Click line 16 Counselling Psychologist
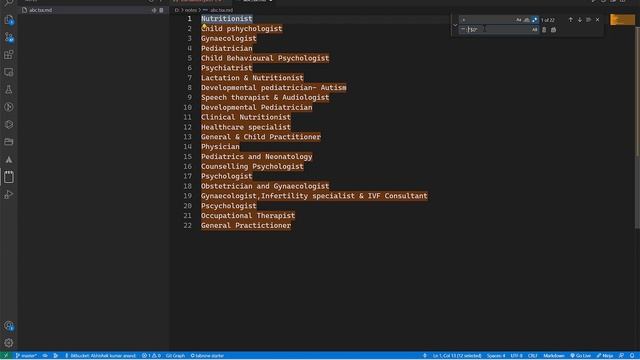640x360 pixels. click(252, 166)
